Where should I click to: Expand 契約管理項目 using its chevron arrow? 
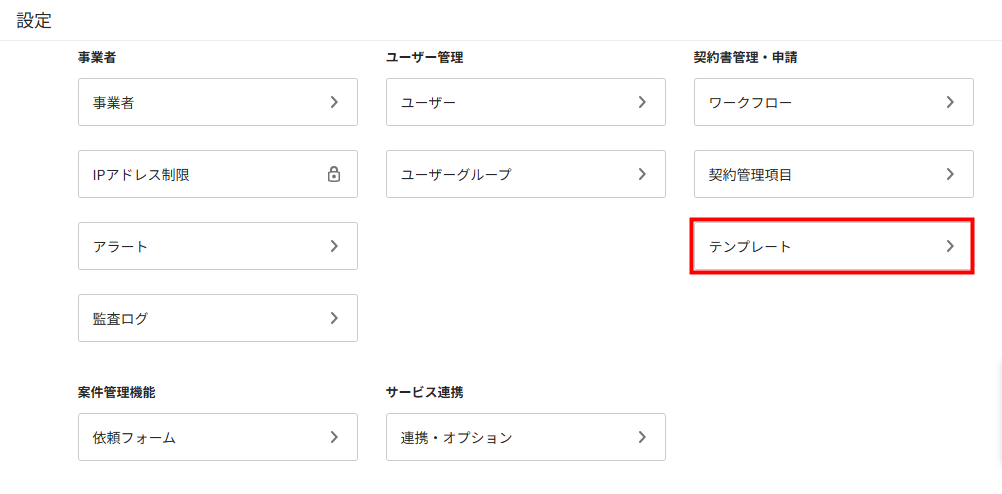tap(950, 174)
